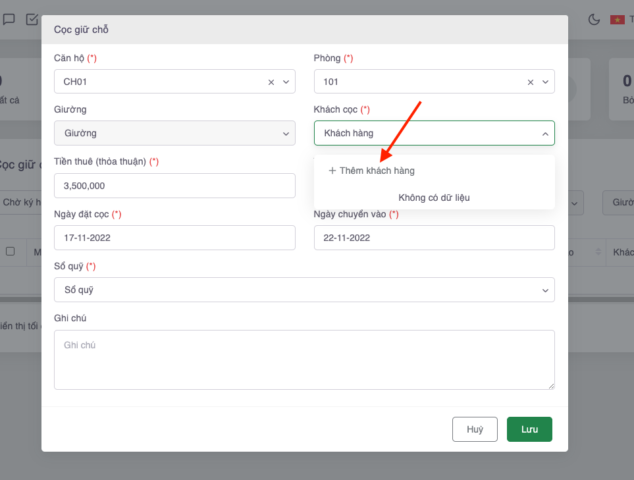Collapse the Khách hàng customer dropdown
634x480 pixels.
pos(545,133)
